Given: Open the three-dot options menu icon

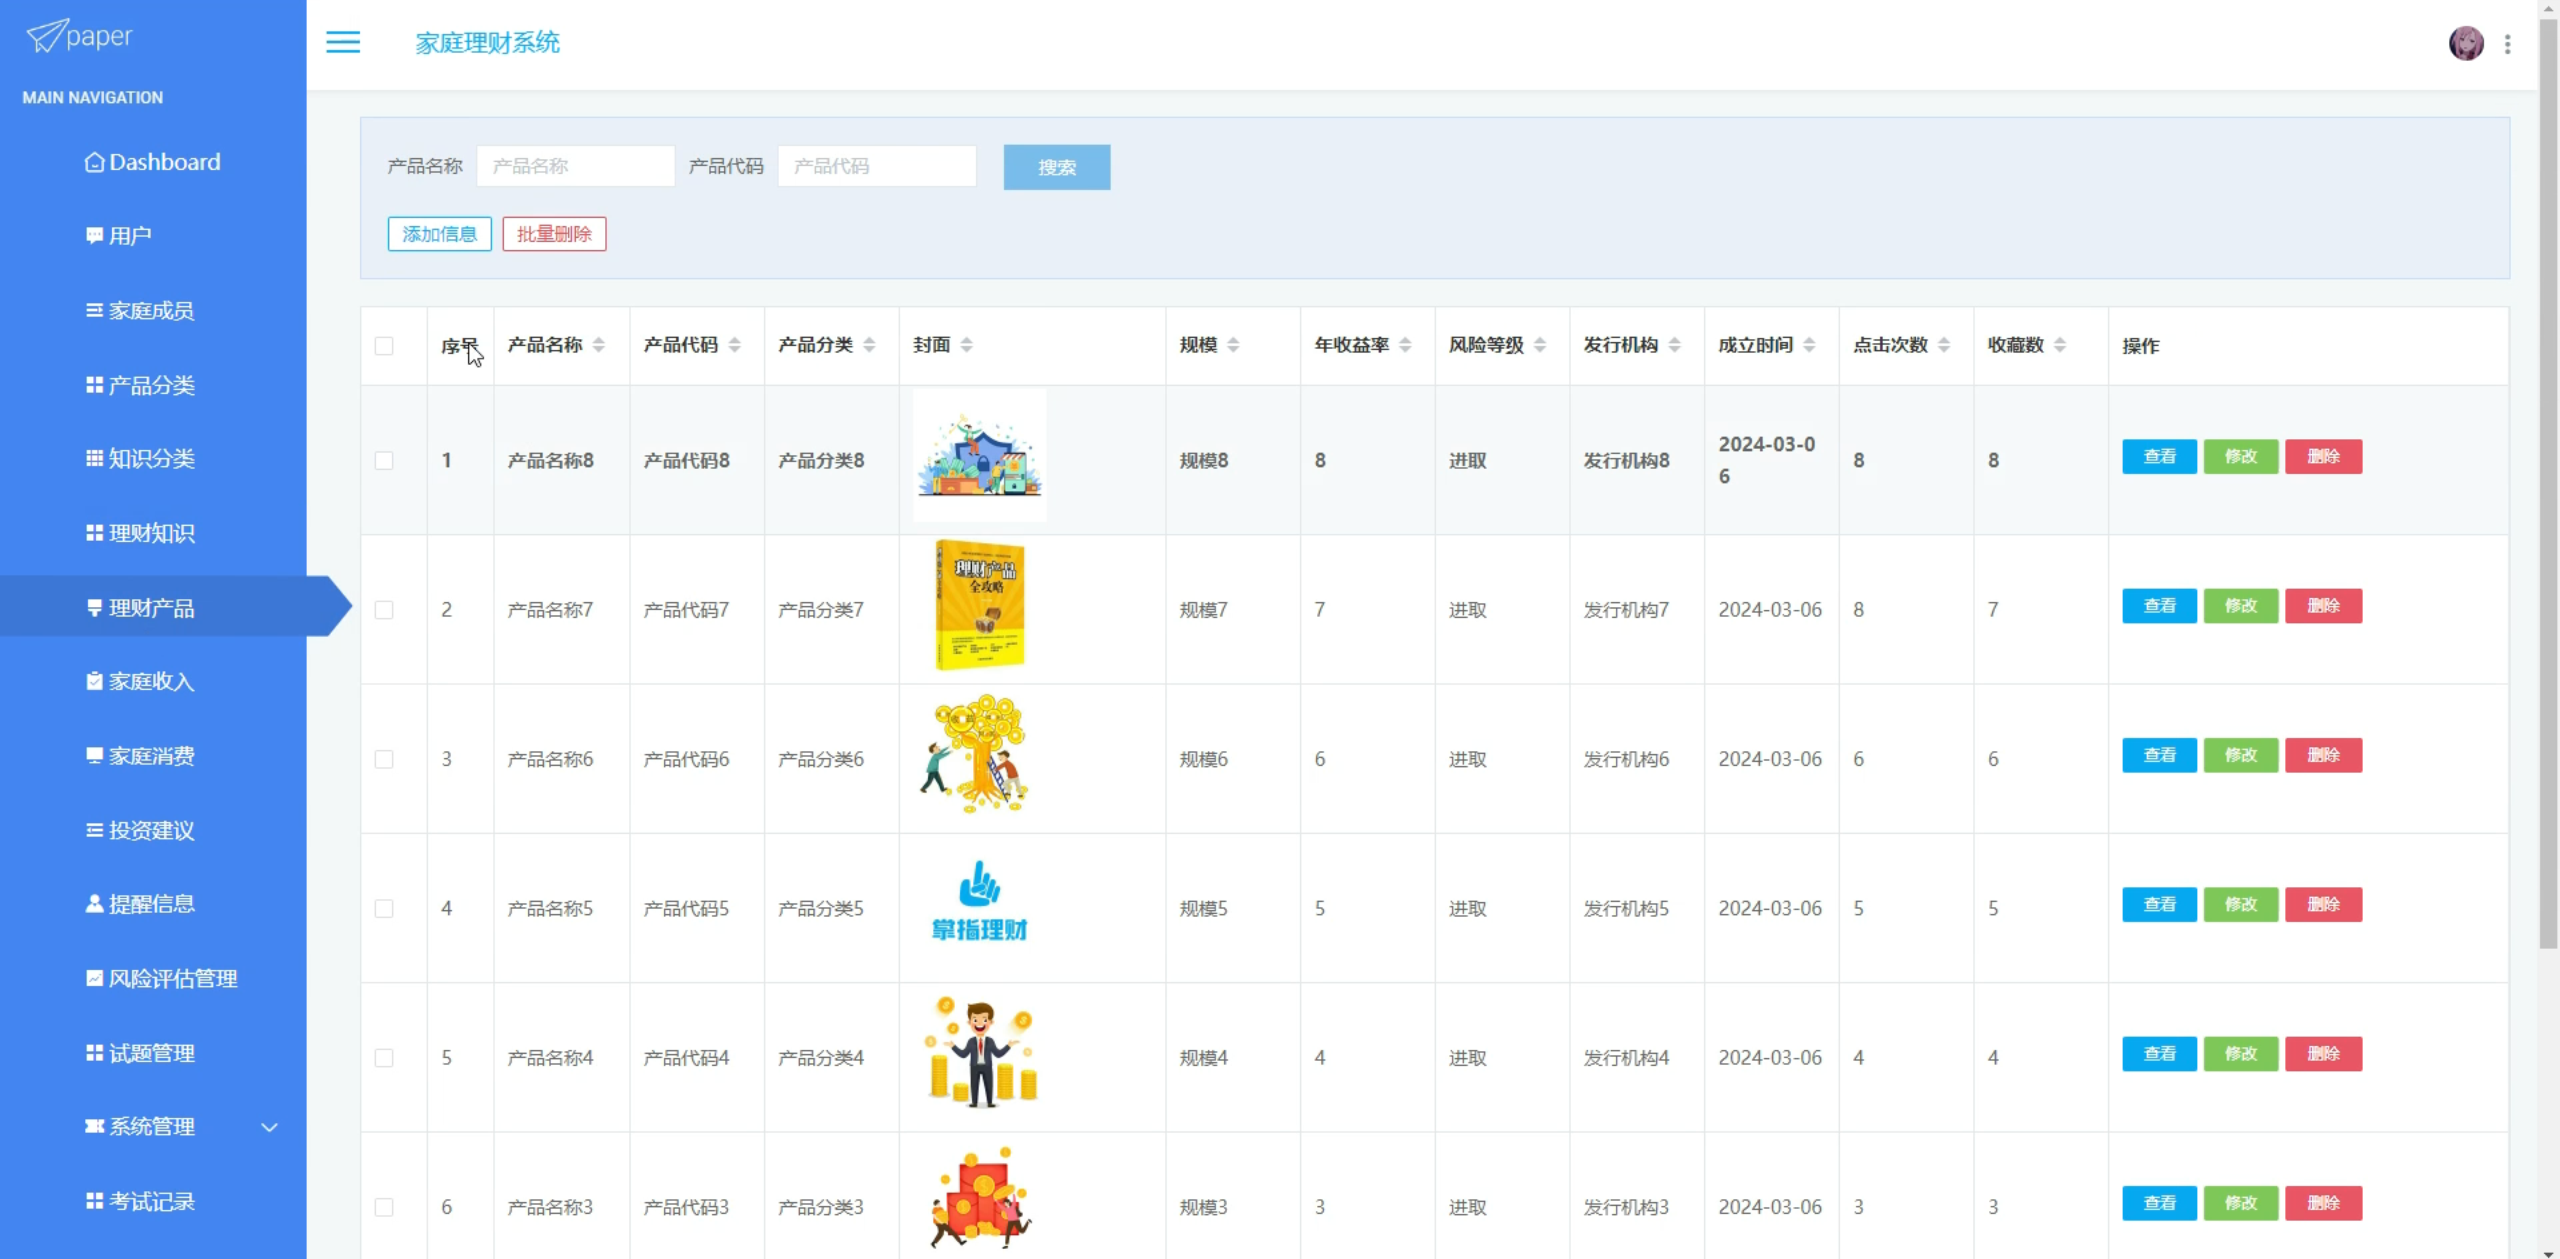Looking at the screenshot, I should [2507, 44].
